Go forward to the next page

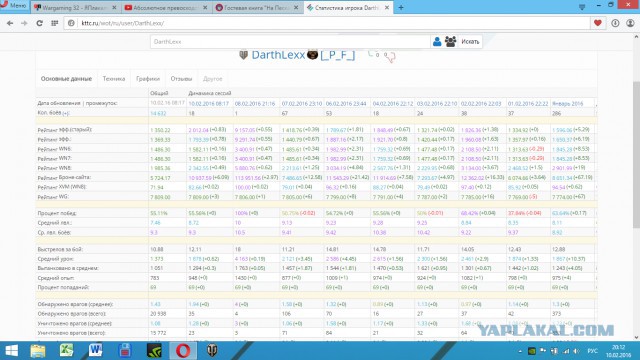[x=24, y=23]
